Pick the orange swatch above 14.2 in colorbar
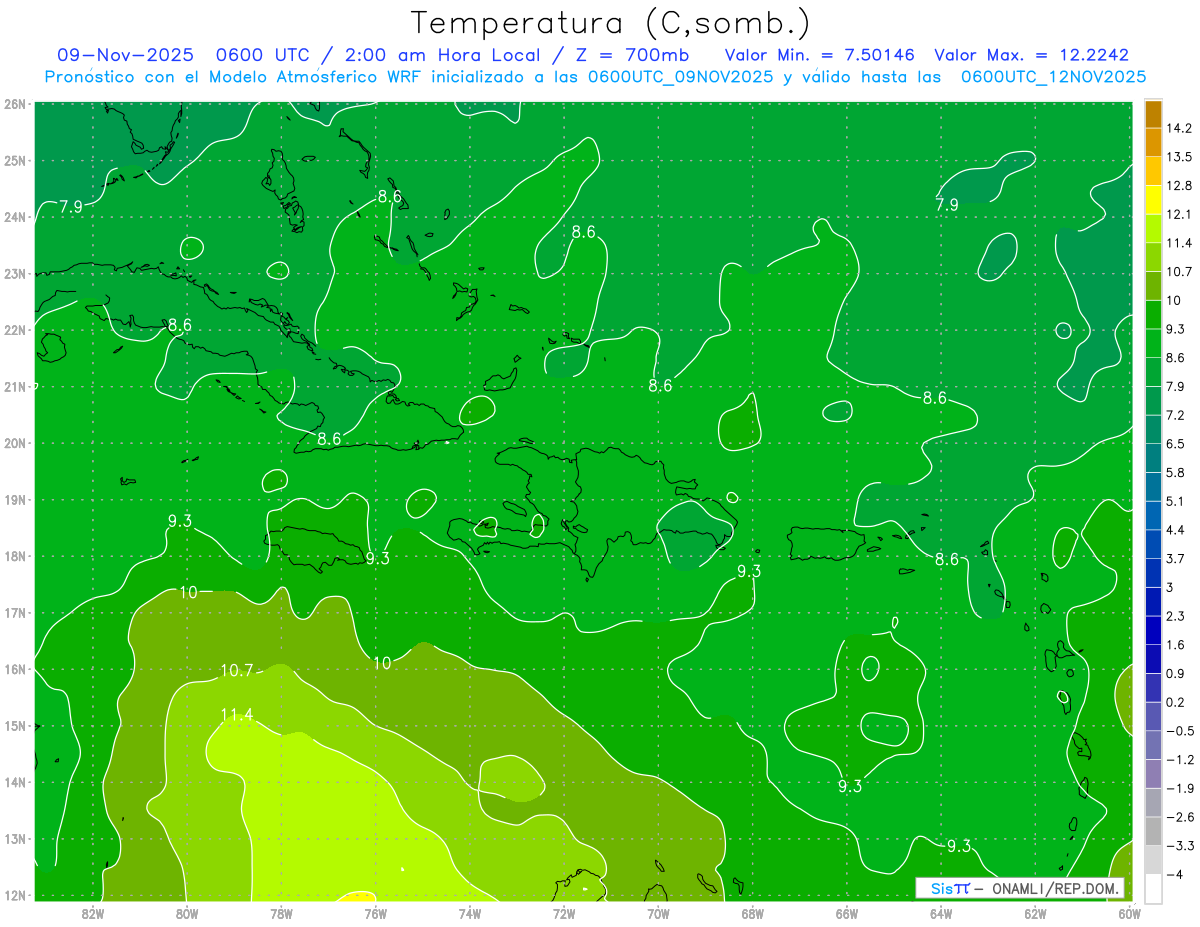The width and height of the screenshot is (1200, 927). click(1153, 114)
